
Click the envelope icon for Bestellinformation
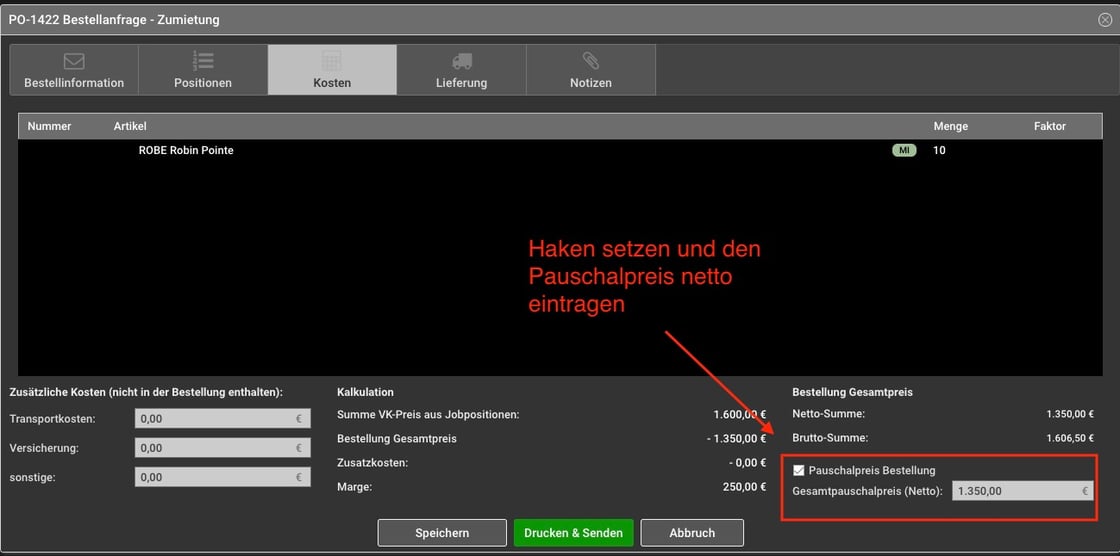pos(74,61)
